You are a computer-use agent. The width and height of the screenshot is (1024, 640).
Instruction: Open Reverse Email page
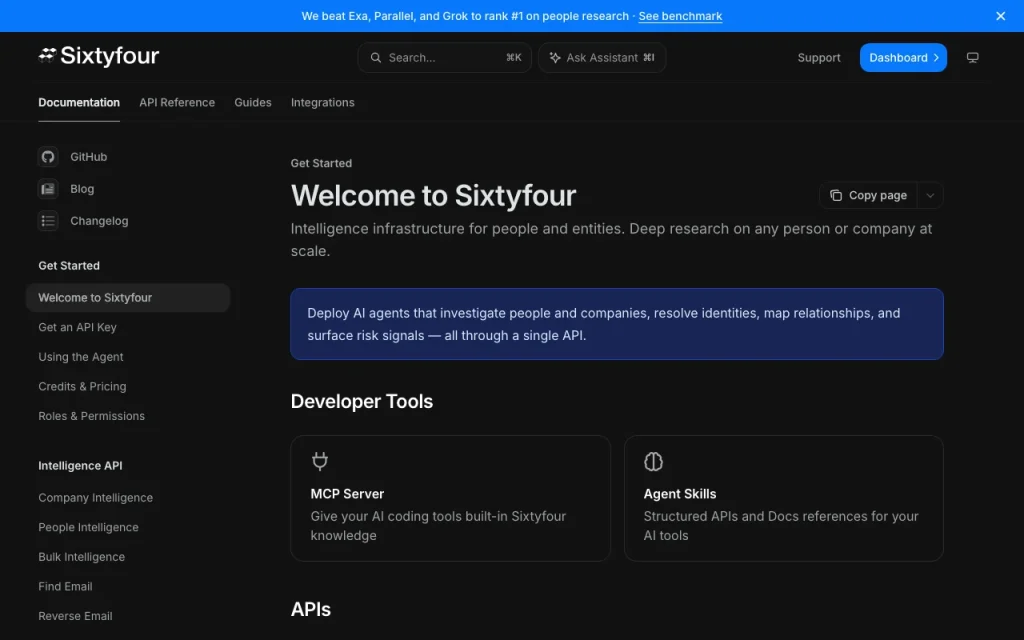[x=75, y=616]
